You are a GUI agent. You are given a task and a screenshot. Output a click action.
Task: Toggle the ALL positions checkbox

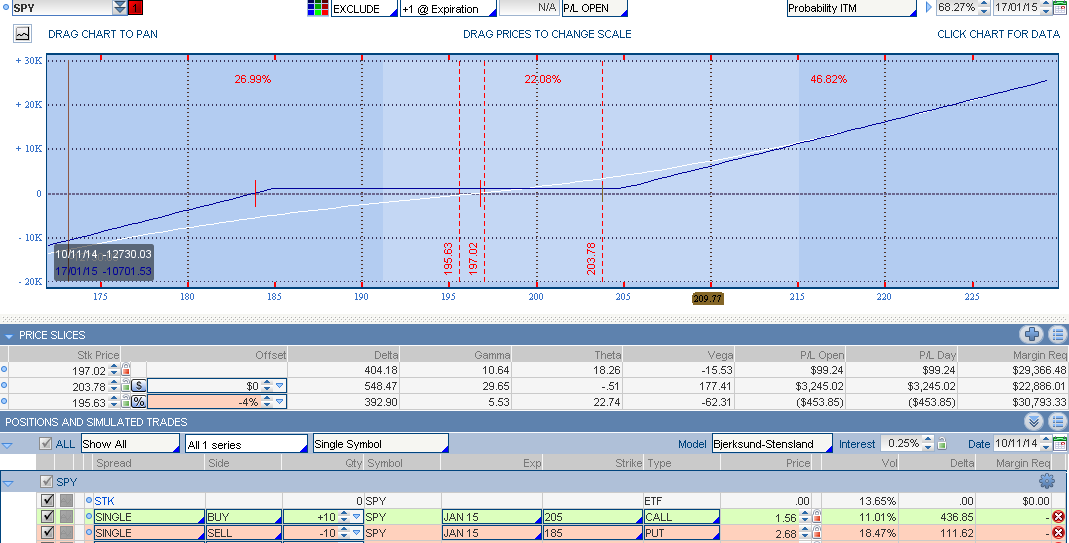click(x=46, y=443)
